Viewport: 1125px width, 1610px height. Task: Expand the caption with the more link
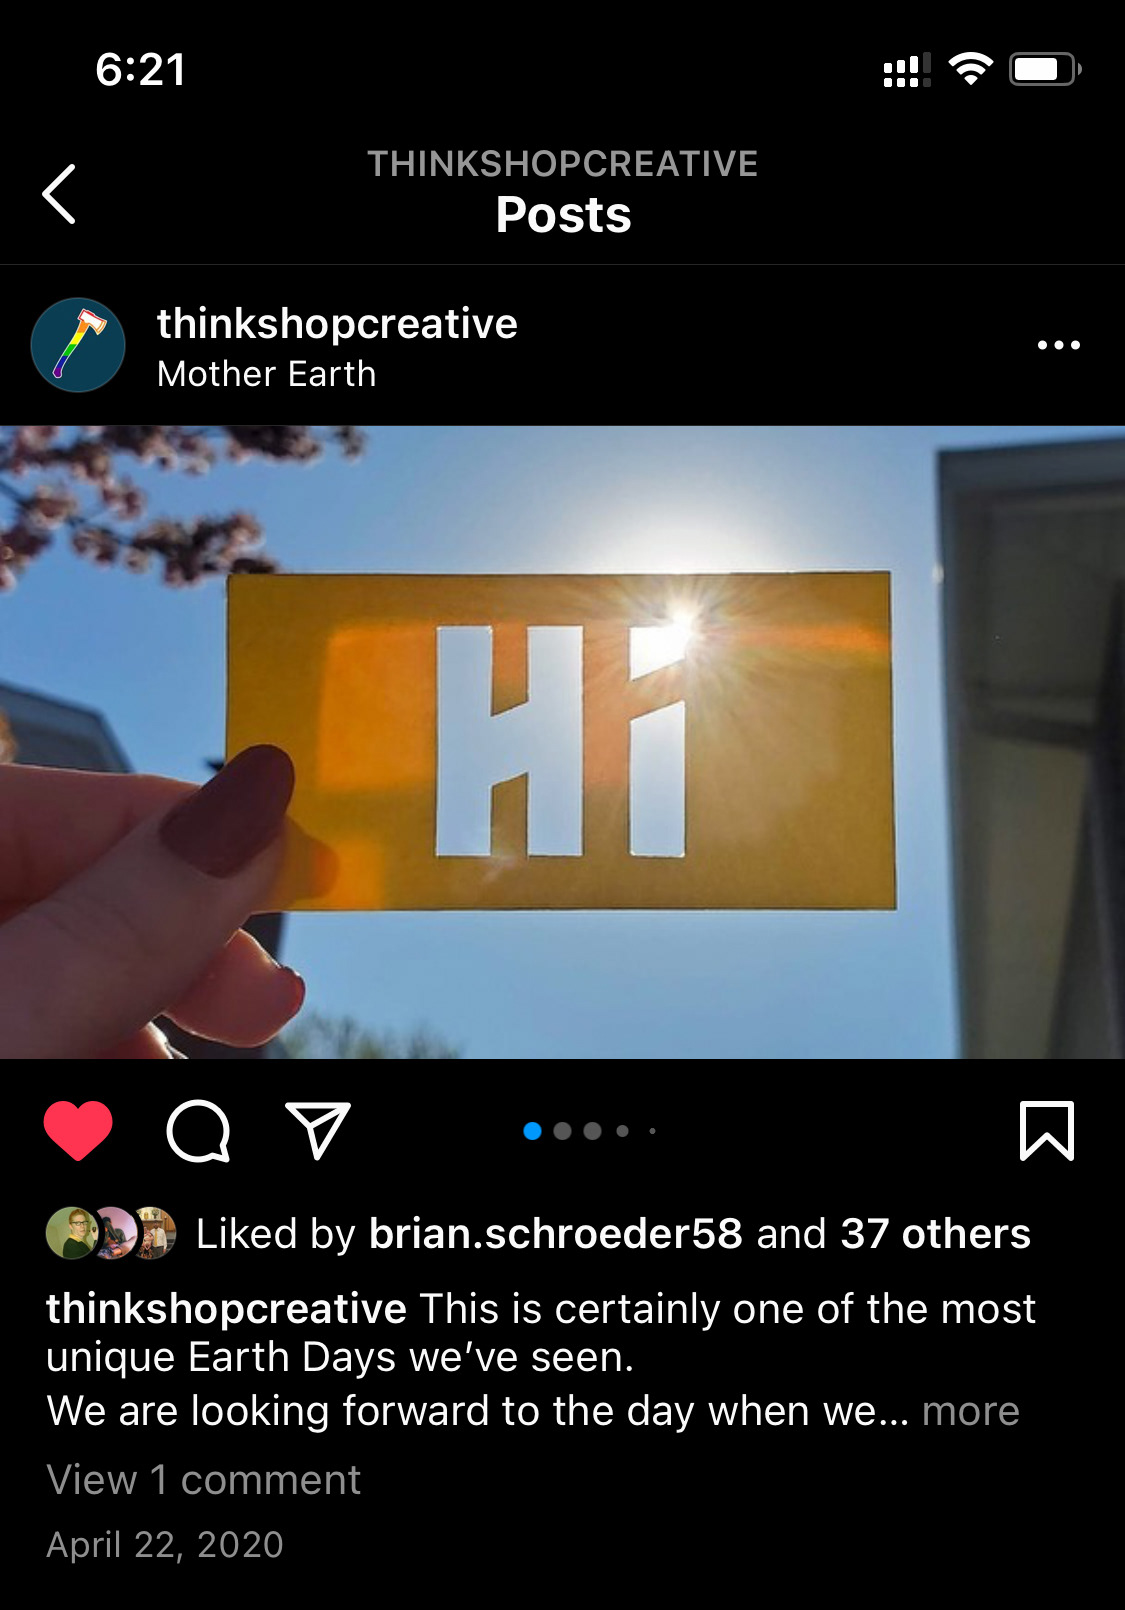(x=970, y=1411)
